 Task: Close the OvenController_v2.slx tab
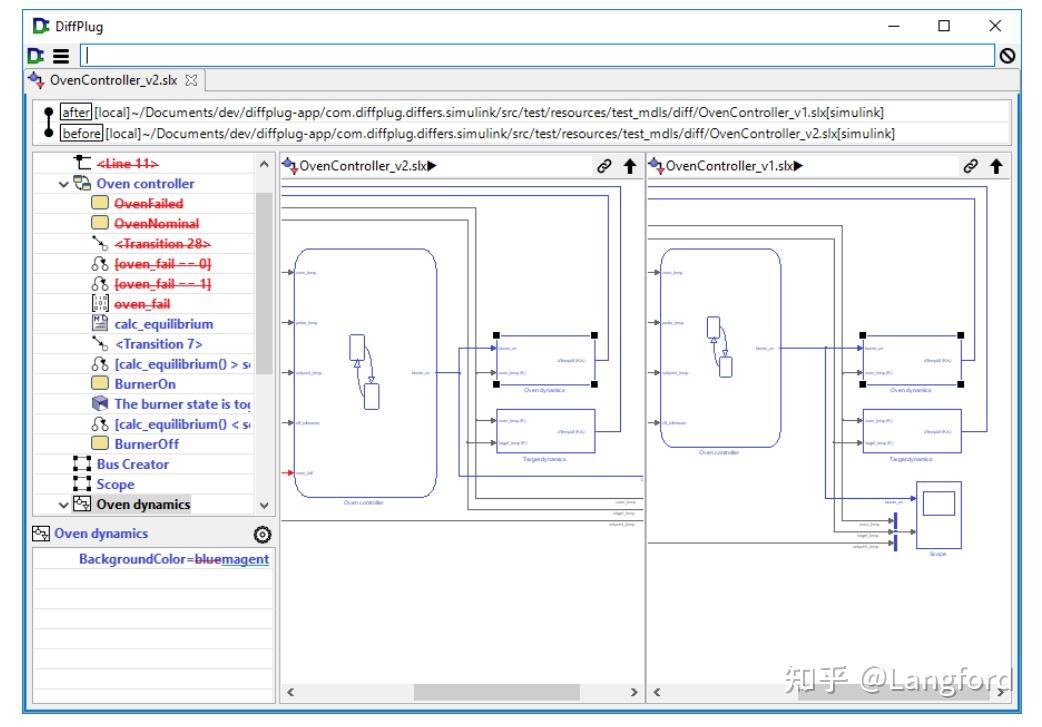[x=191, y=80]
